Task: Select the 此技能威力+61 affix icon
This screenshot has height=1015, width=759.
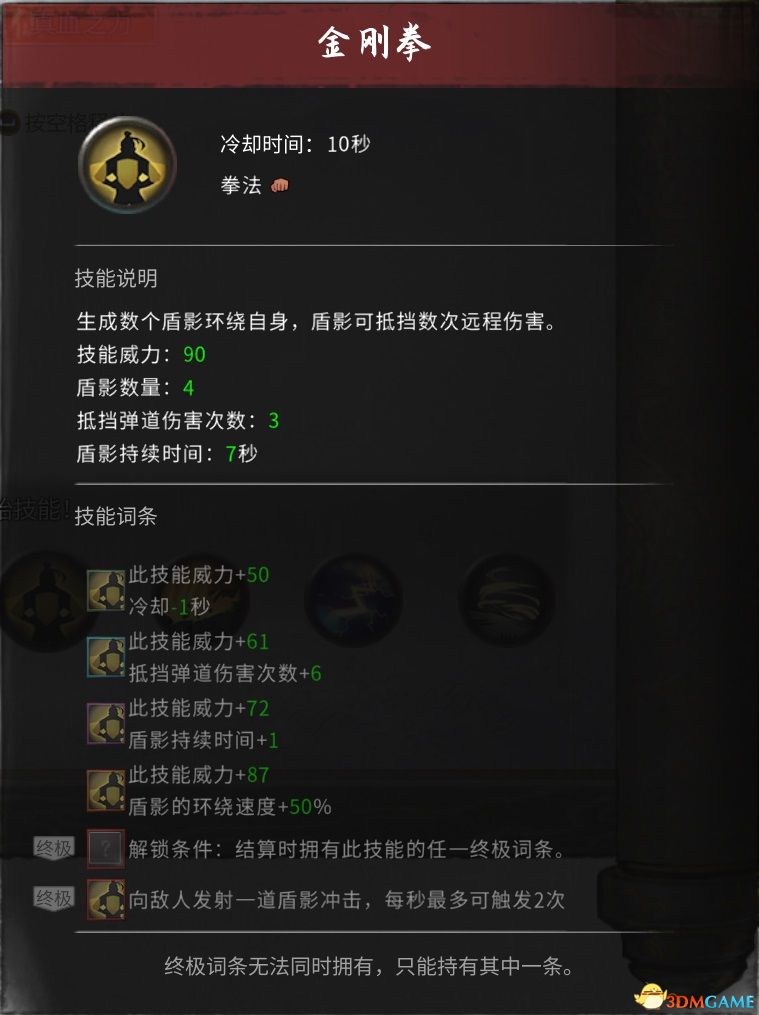Action: click(x=106, y=657)
